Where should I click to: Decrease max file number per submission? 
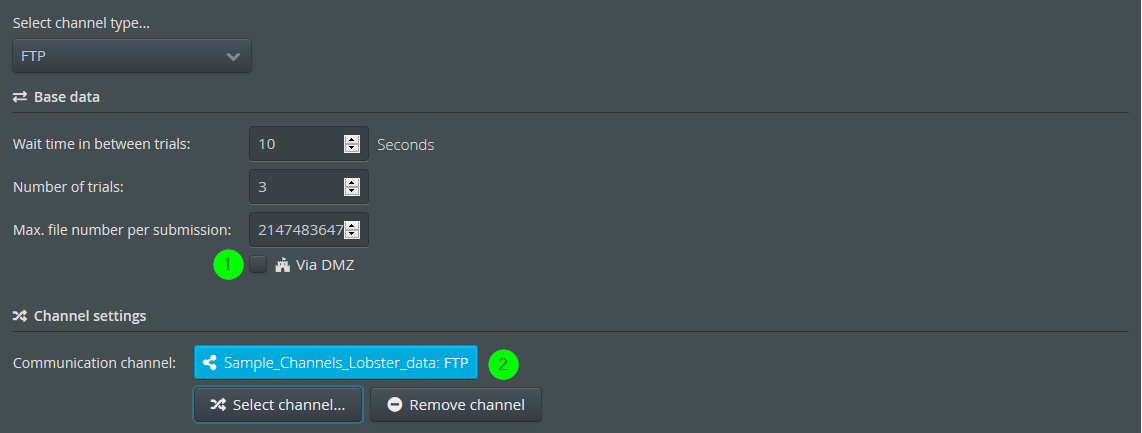click(352, 234)
